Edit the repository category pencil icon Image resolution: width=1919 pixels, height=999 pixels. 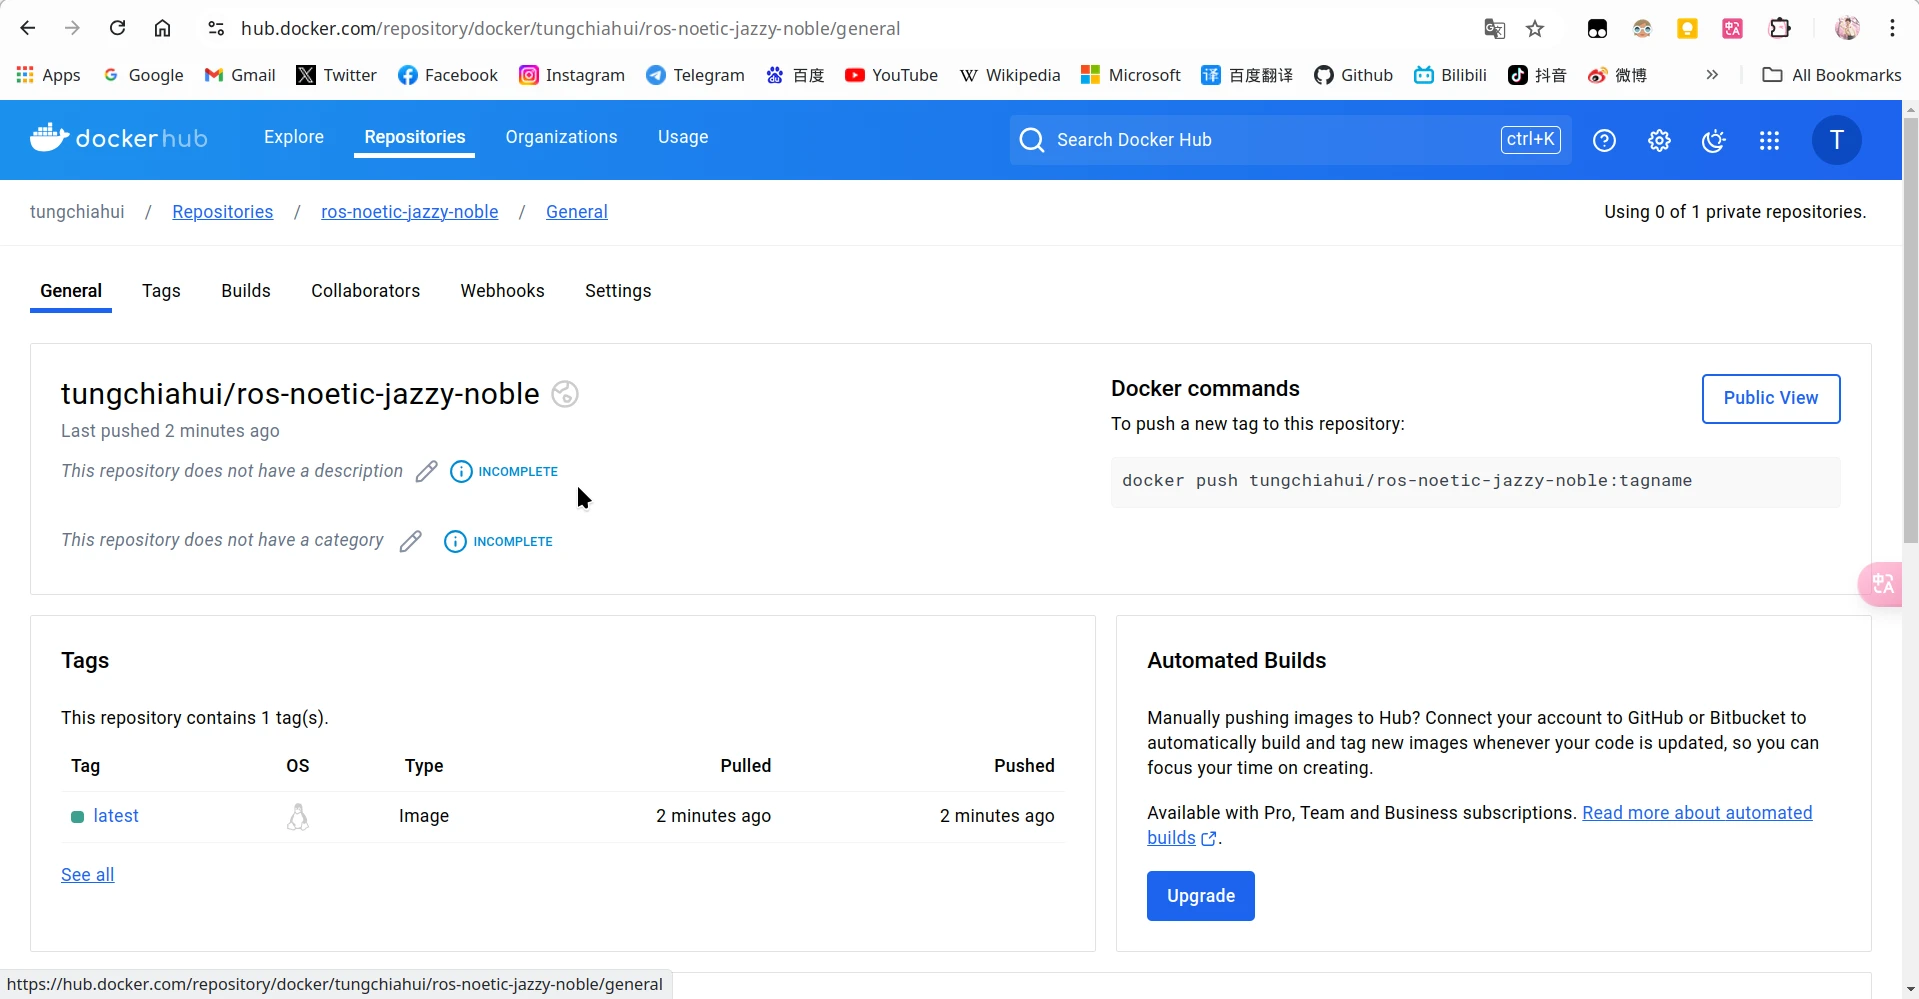pos(410,541)
